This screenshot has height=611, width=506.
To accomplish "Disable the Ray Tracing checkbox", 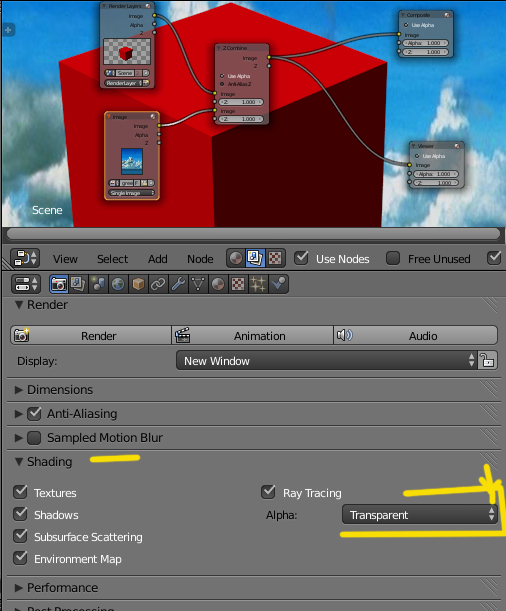I will pyautogui.click(x=268, y=492).
